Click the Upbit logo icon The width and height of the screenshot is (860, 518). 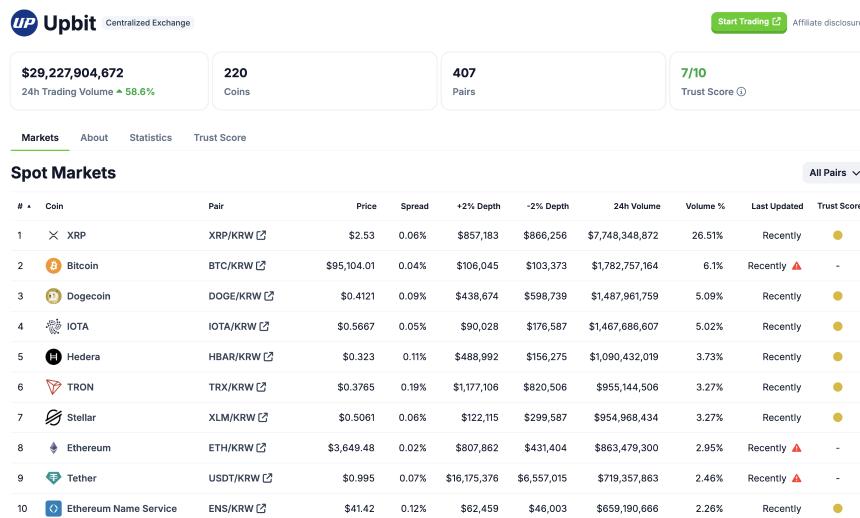click(x=24, y=23)
